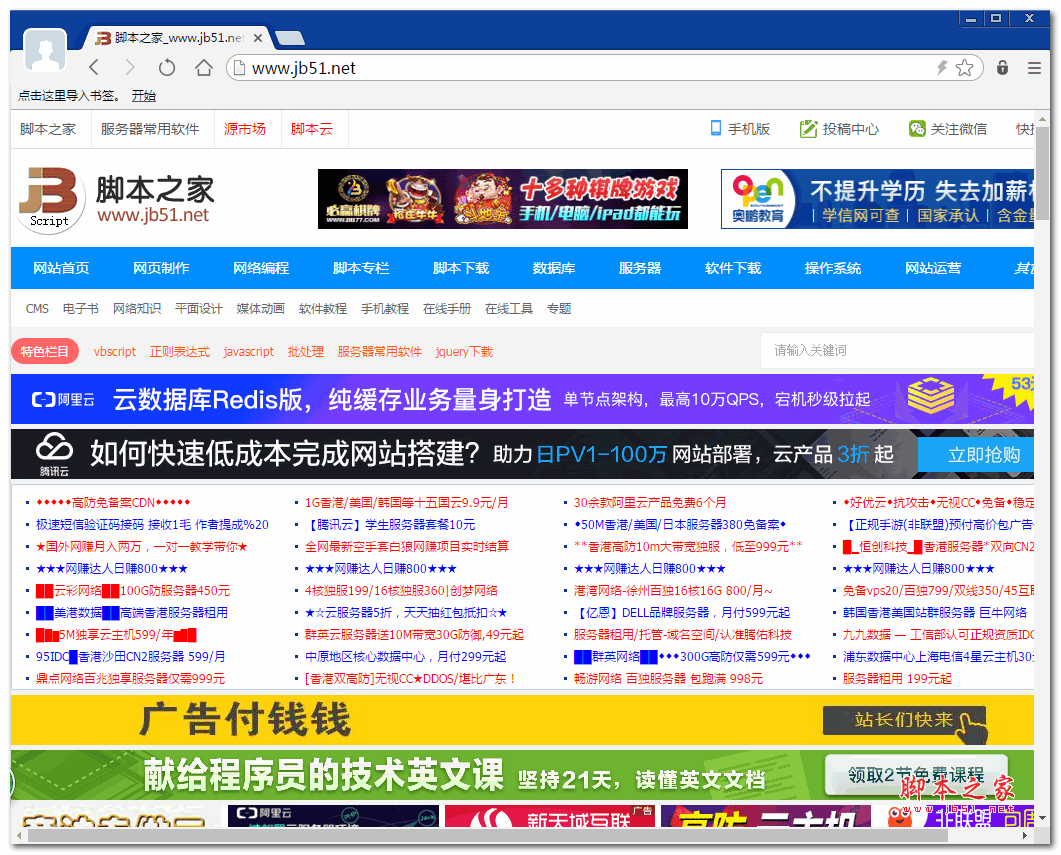Reload the page with the refresh icon
Image resolution: width=1061 pixels, height=855 pixels.
tap(166, 68)
